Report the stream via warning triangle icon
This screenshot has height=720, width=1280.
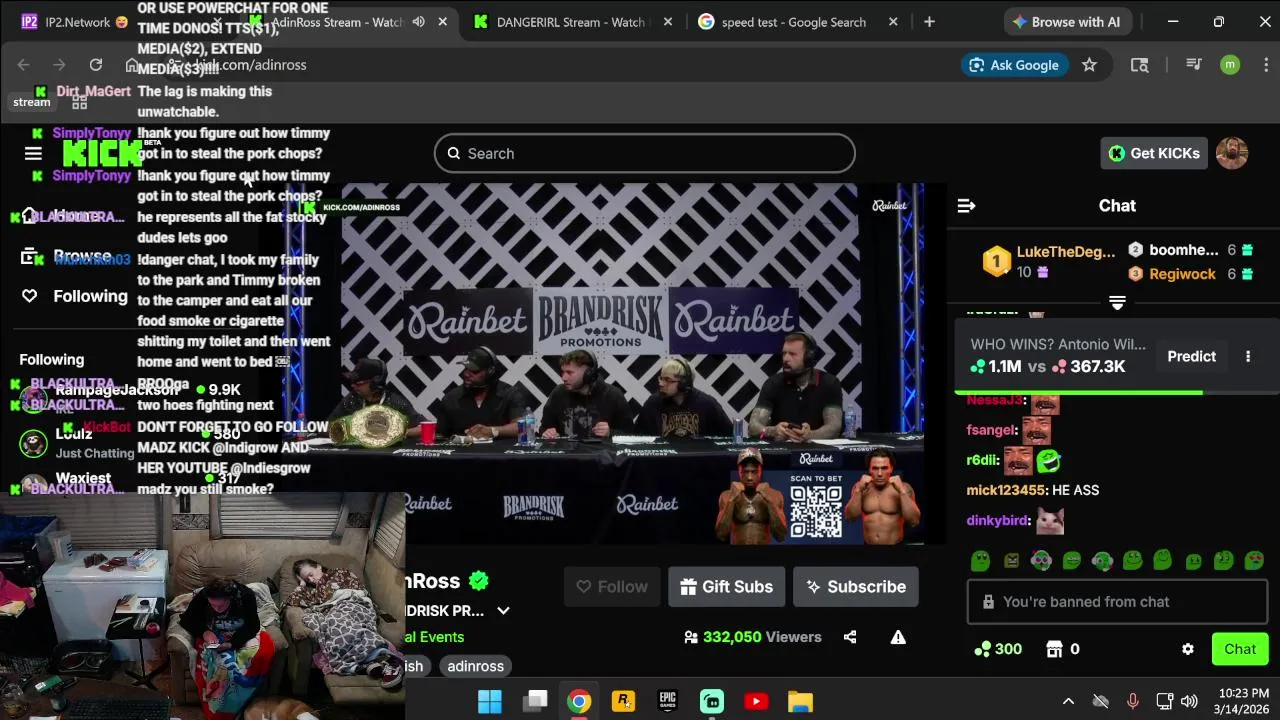click(x=898, y=637)
